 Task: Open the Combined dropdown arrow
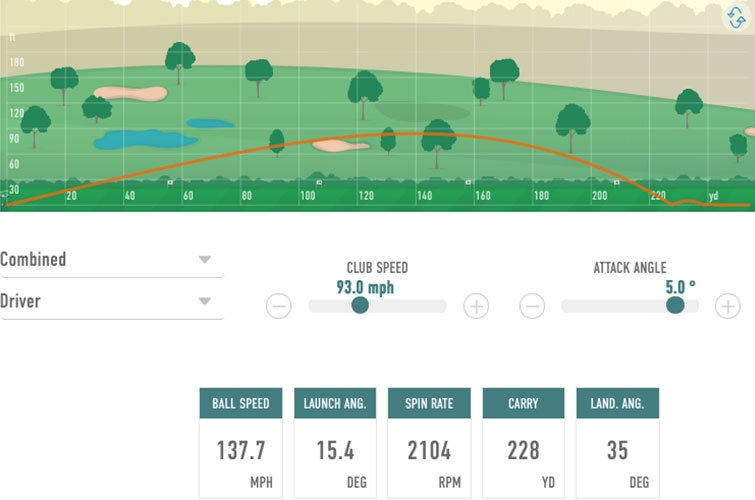[205, 260]
